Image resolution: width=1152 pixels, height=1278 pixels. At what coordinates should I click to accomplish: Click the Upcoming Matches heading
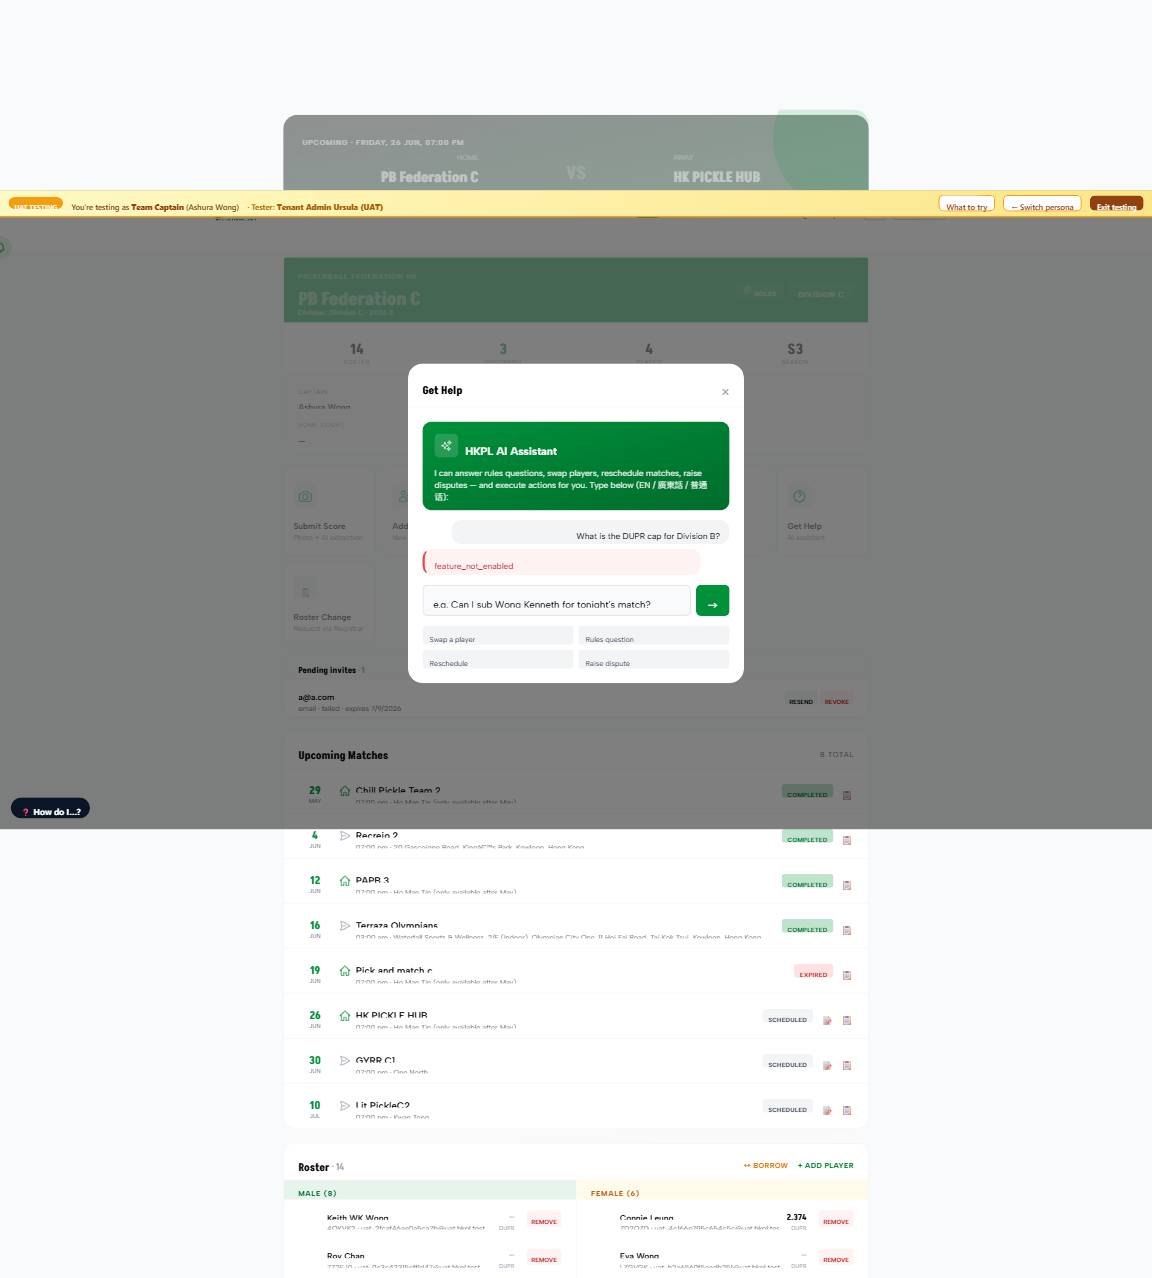[343, 755]
